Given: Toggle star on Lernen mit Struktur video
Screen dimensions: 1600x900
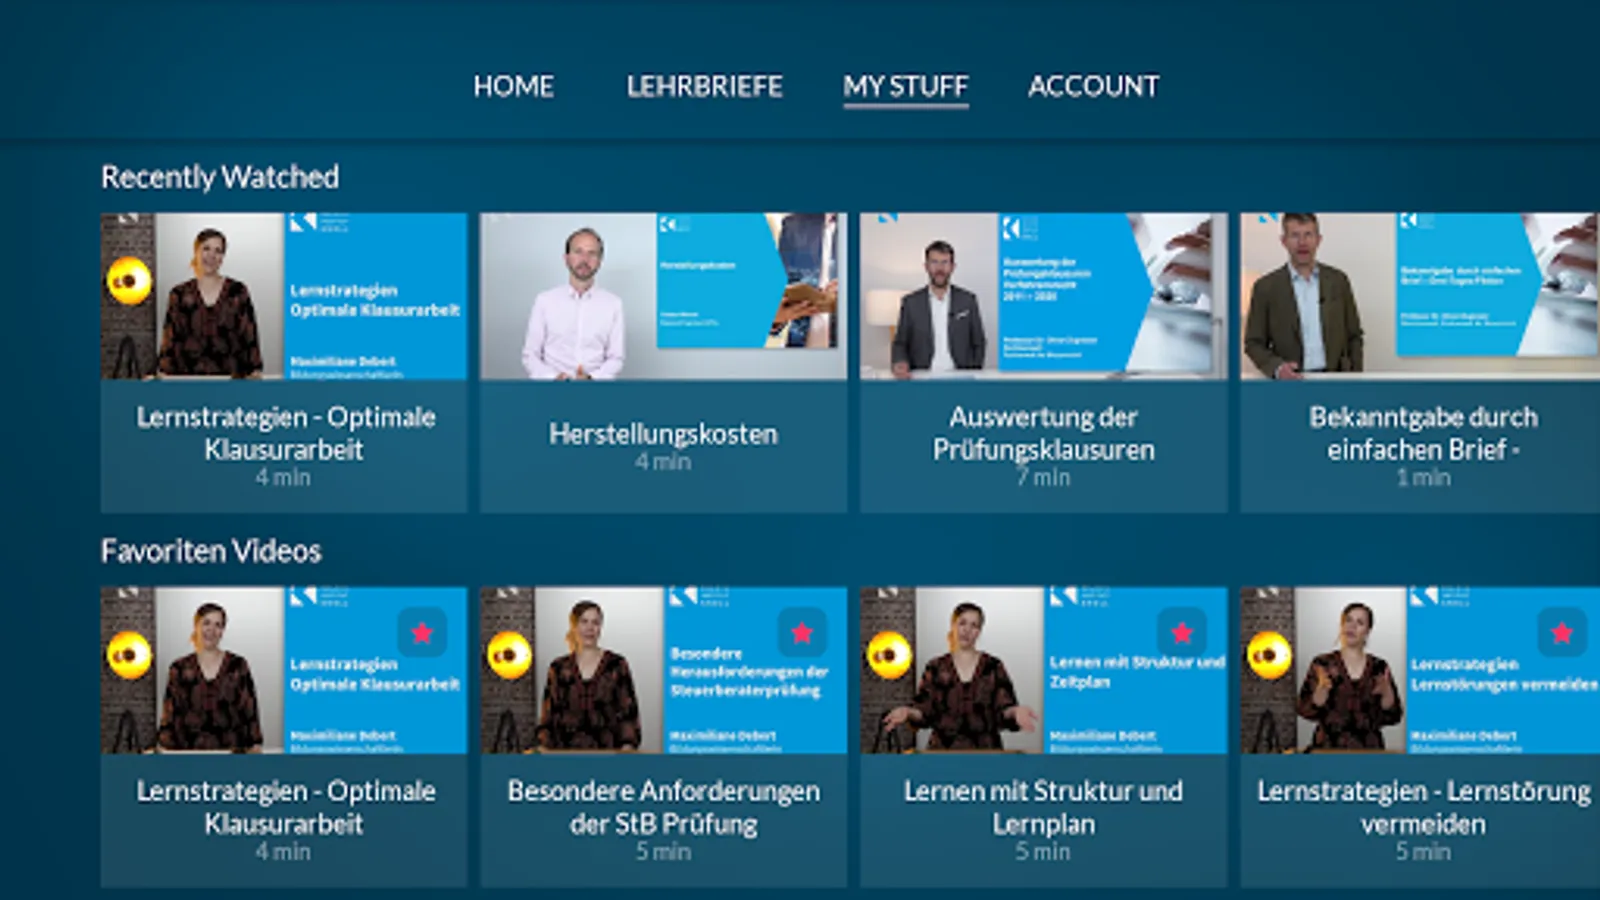Looking at the screenshot, I should 1182,632.
